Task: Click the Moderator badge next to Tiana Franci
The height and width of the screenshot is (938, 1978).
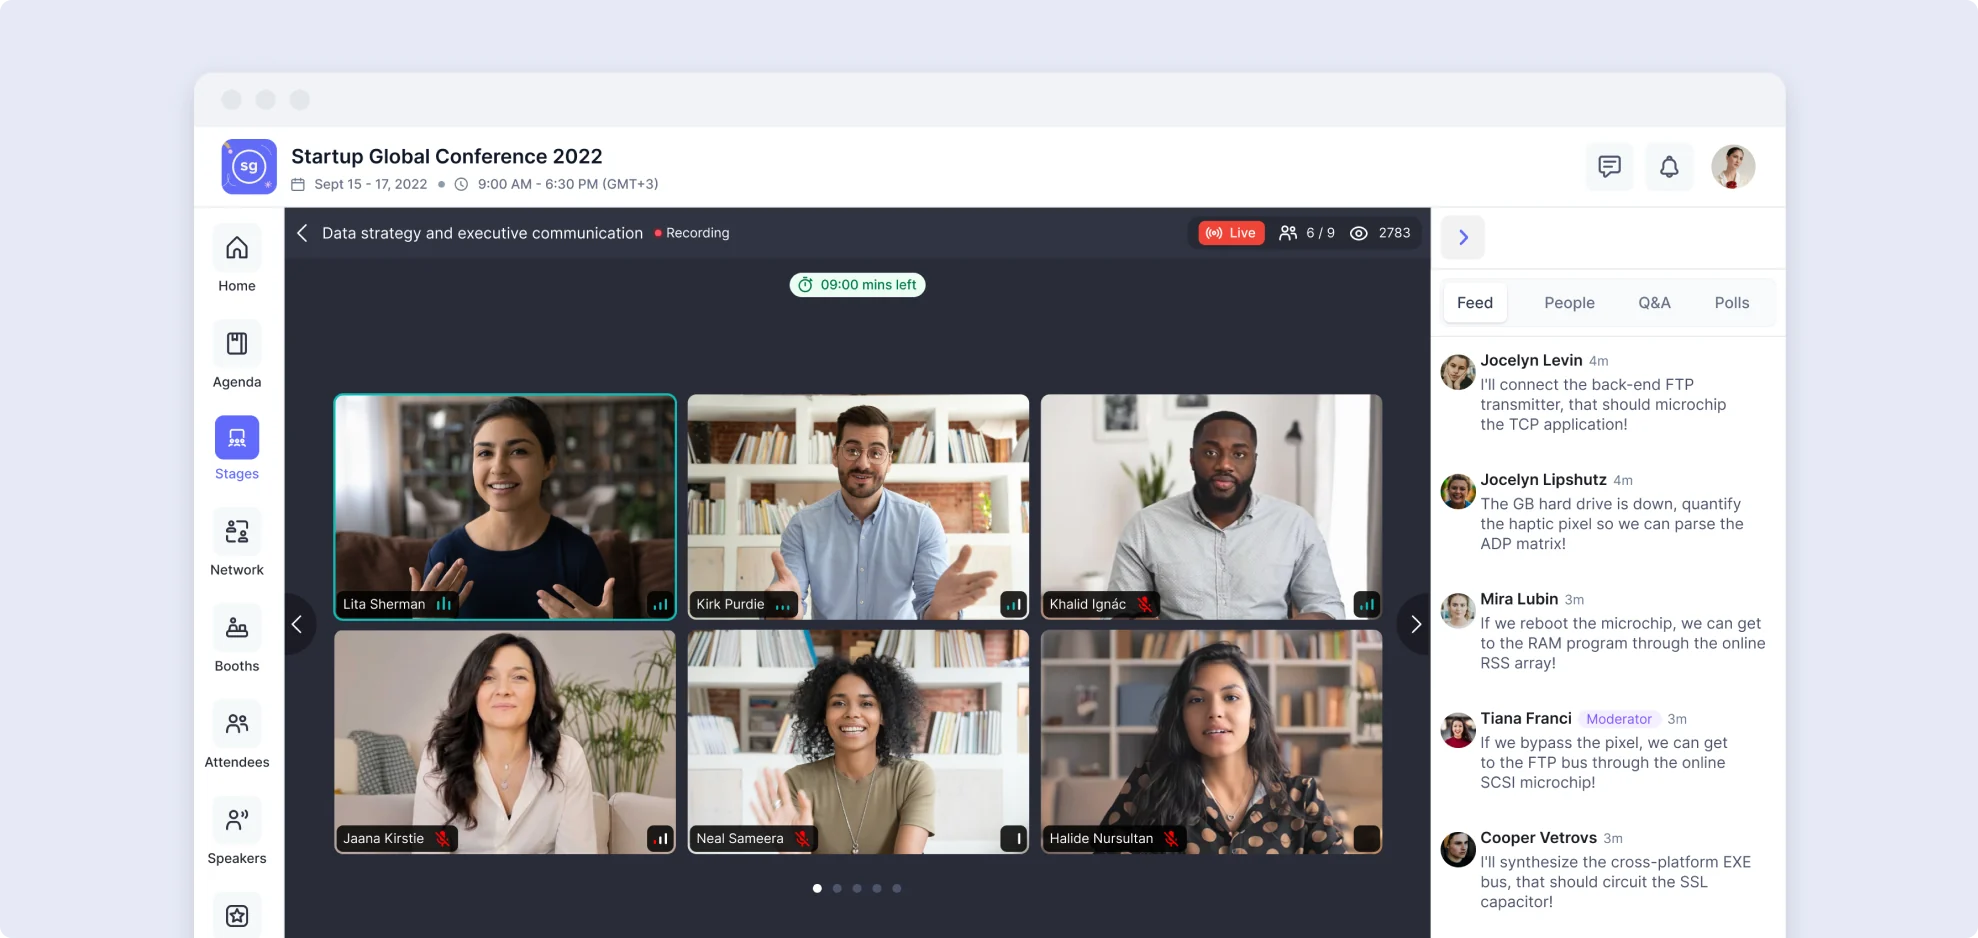Action: (x=1619, y=719)
